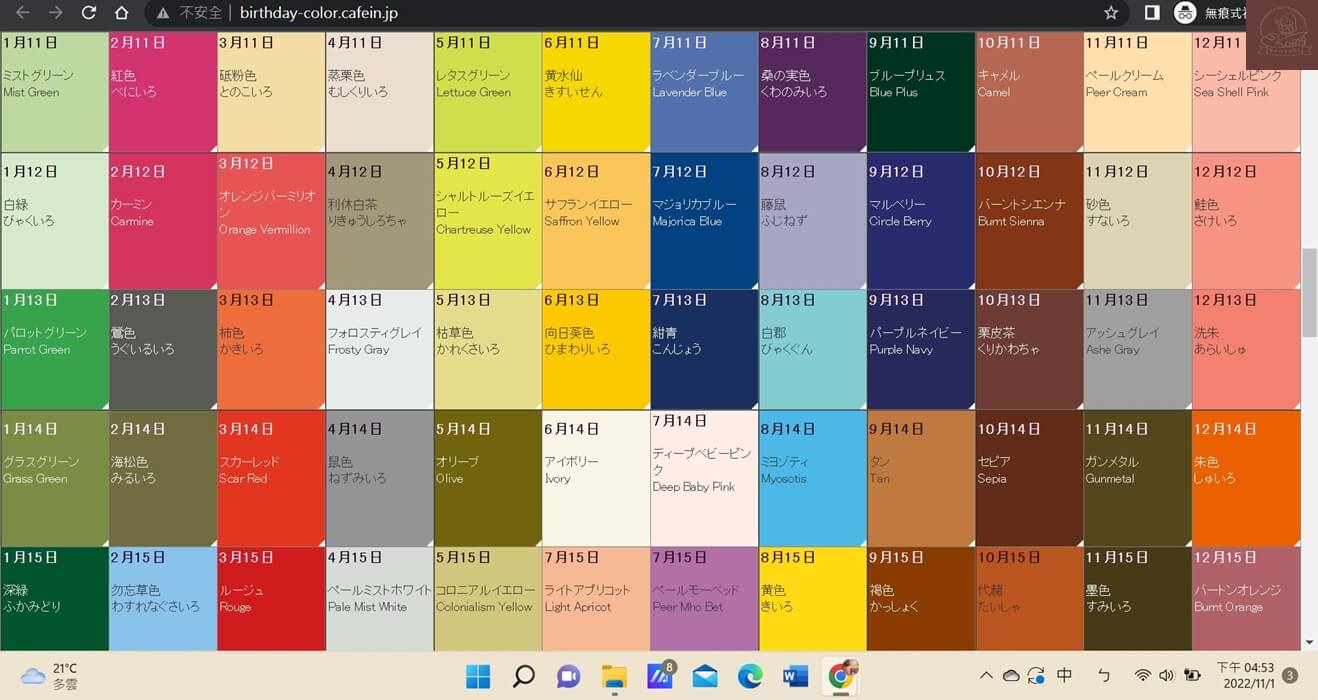This screenshot has width=1318, height=700.
Task: Open Microsoft Edge from the taskbar
Action: [750, 676]
